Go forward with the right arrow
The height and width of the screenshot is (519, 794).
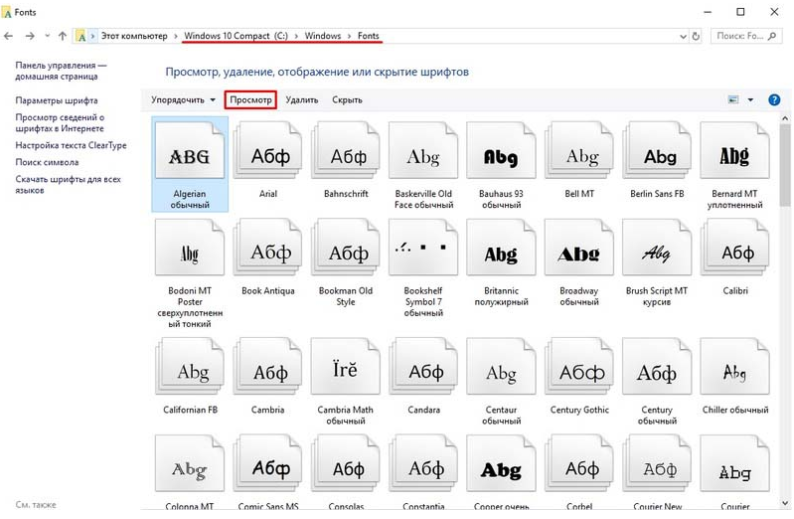click(x=30, y=36)
